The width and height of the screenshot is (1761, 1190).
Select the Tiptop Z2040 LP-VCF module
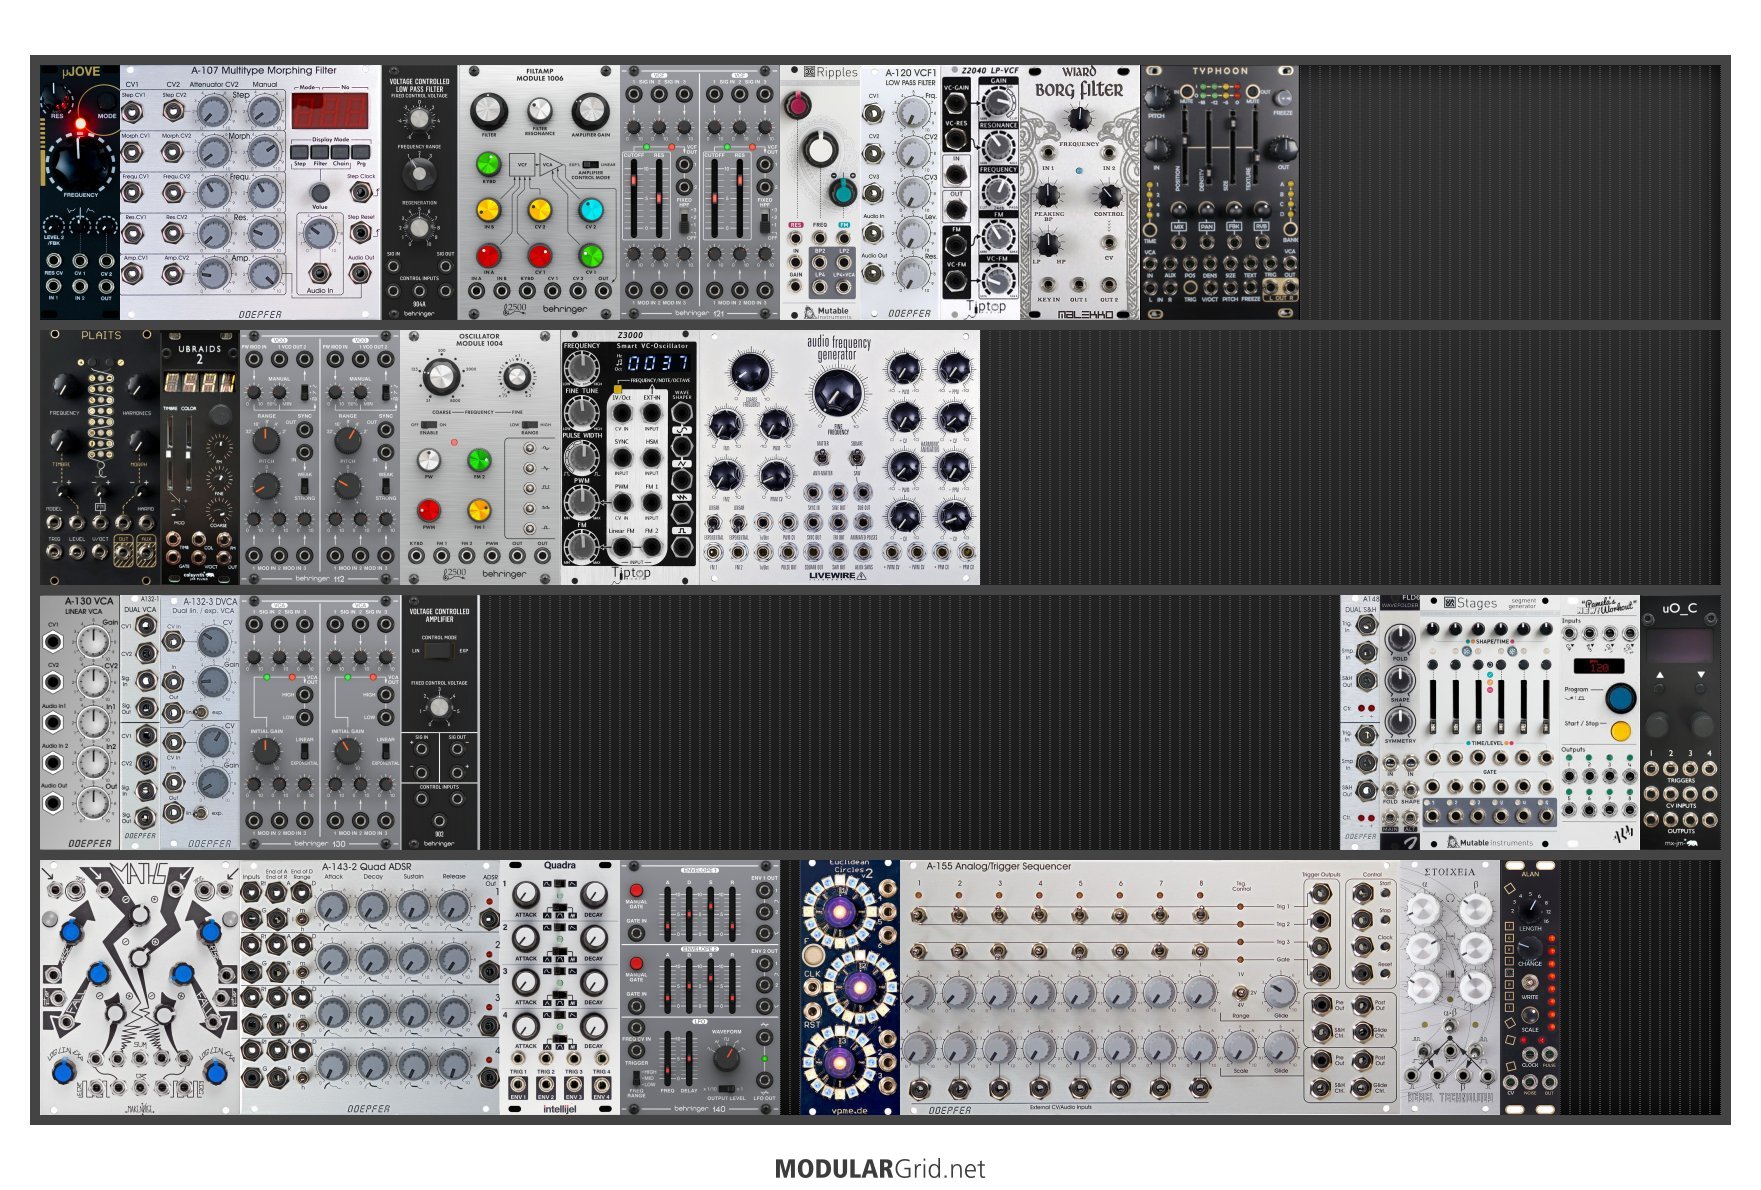point(980,193)
